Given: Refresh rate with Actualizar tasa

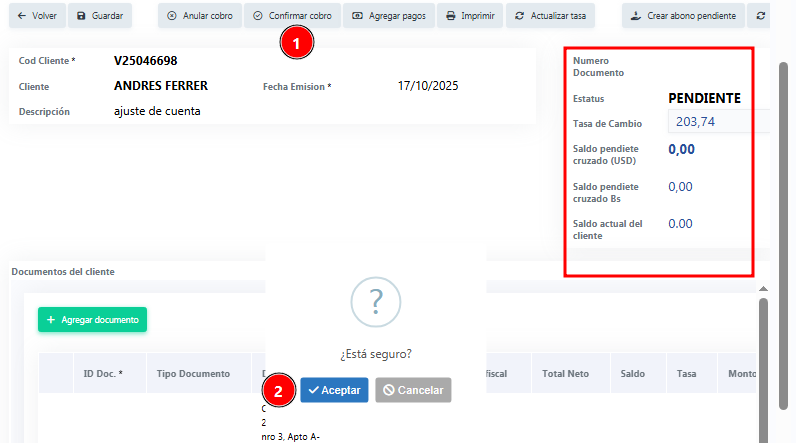Looking at the screenshot, I should (551, 16).
